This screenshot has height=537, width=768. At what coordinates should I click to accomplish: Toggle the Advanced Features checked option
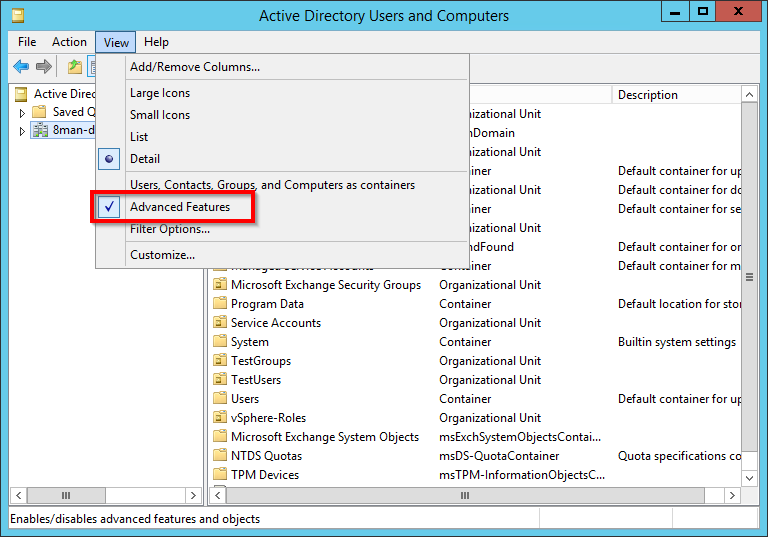(179, 207)
